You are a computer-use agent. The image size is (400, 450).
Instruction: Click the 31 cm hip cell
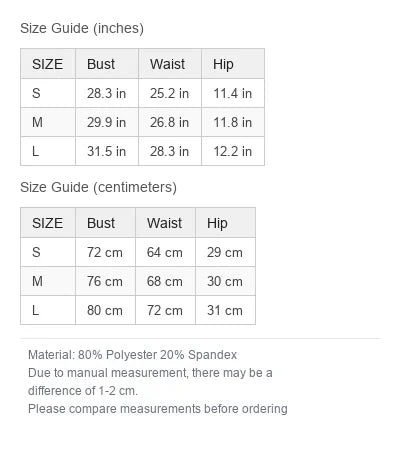click(225, 310)
